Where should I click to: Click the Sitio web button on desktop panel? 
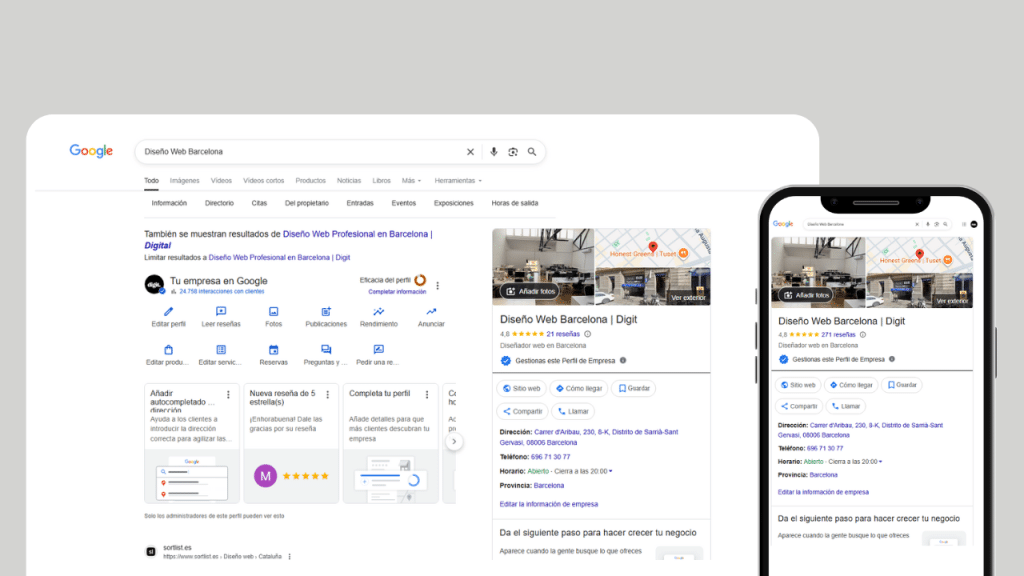tap(521, 388)
